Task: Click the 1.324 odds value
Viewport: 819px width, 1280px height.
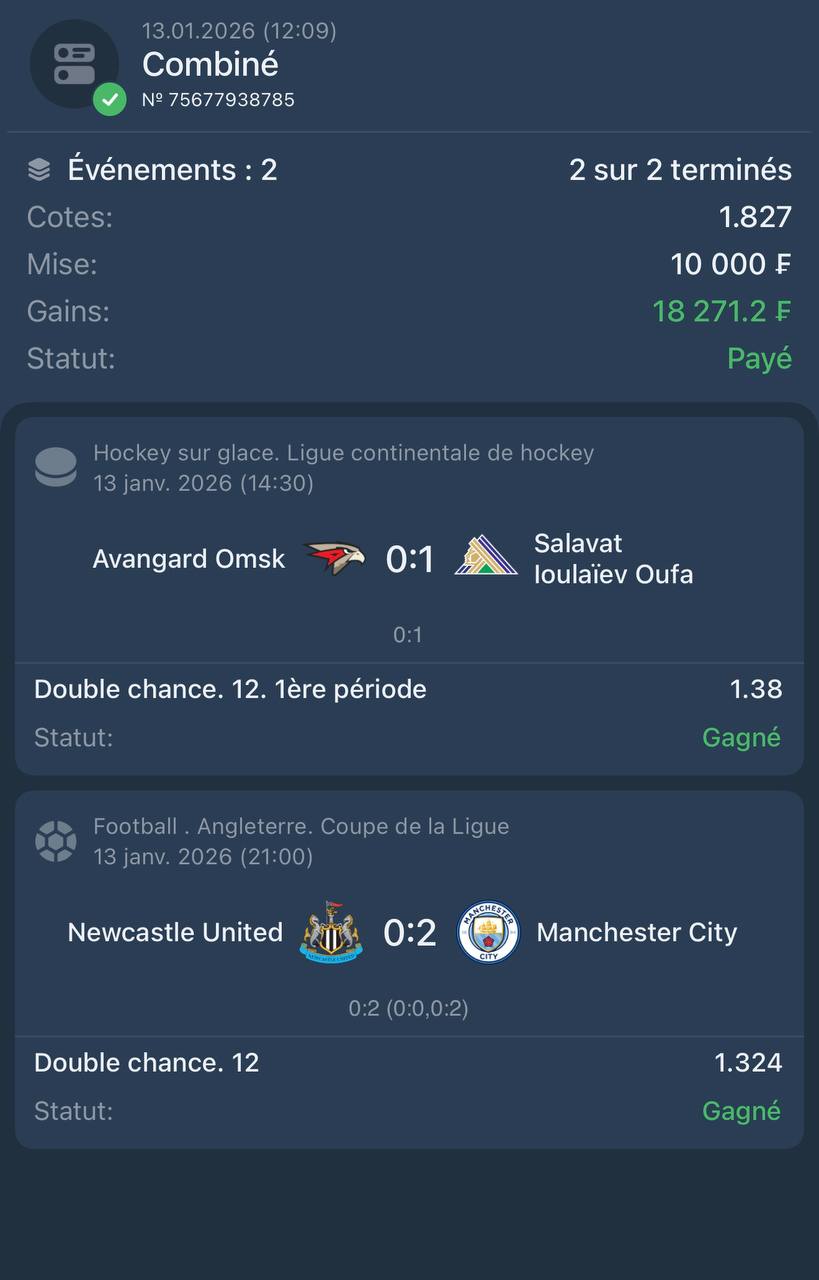Action: pos(748,1062)
